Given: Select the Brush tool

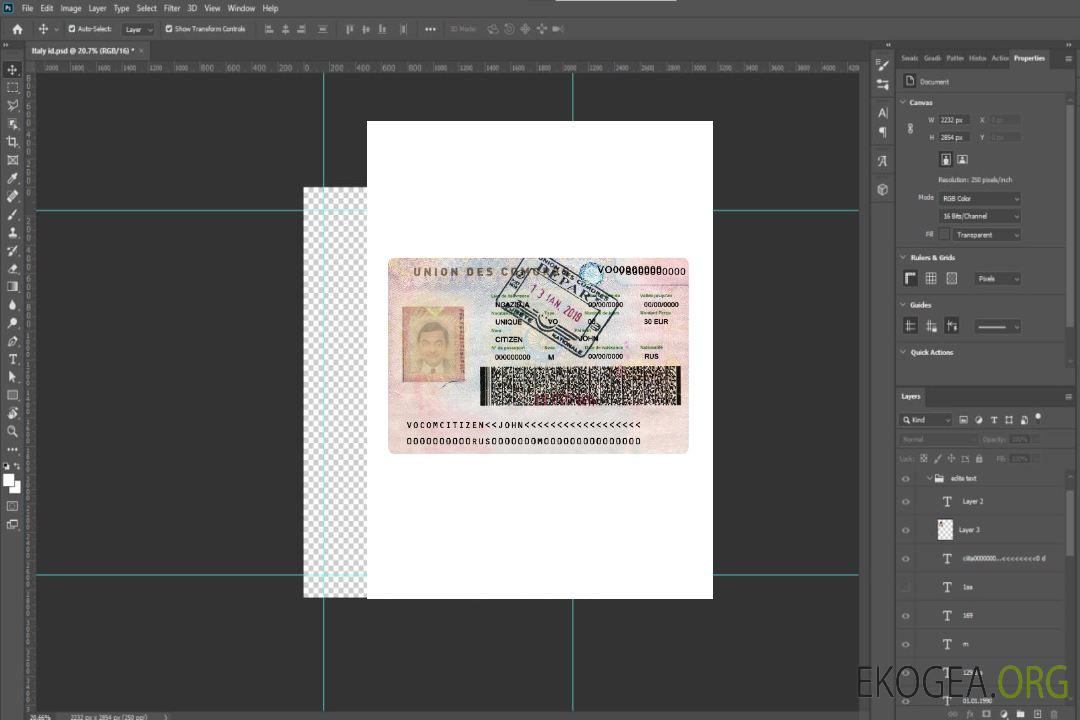Looking at the screenshot, I should [x=13, y=214].
